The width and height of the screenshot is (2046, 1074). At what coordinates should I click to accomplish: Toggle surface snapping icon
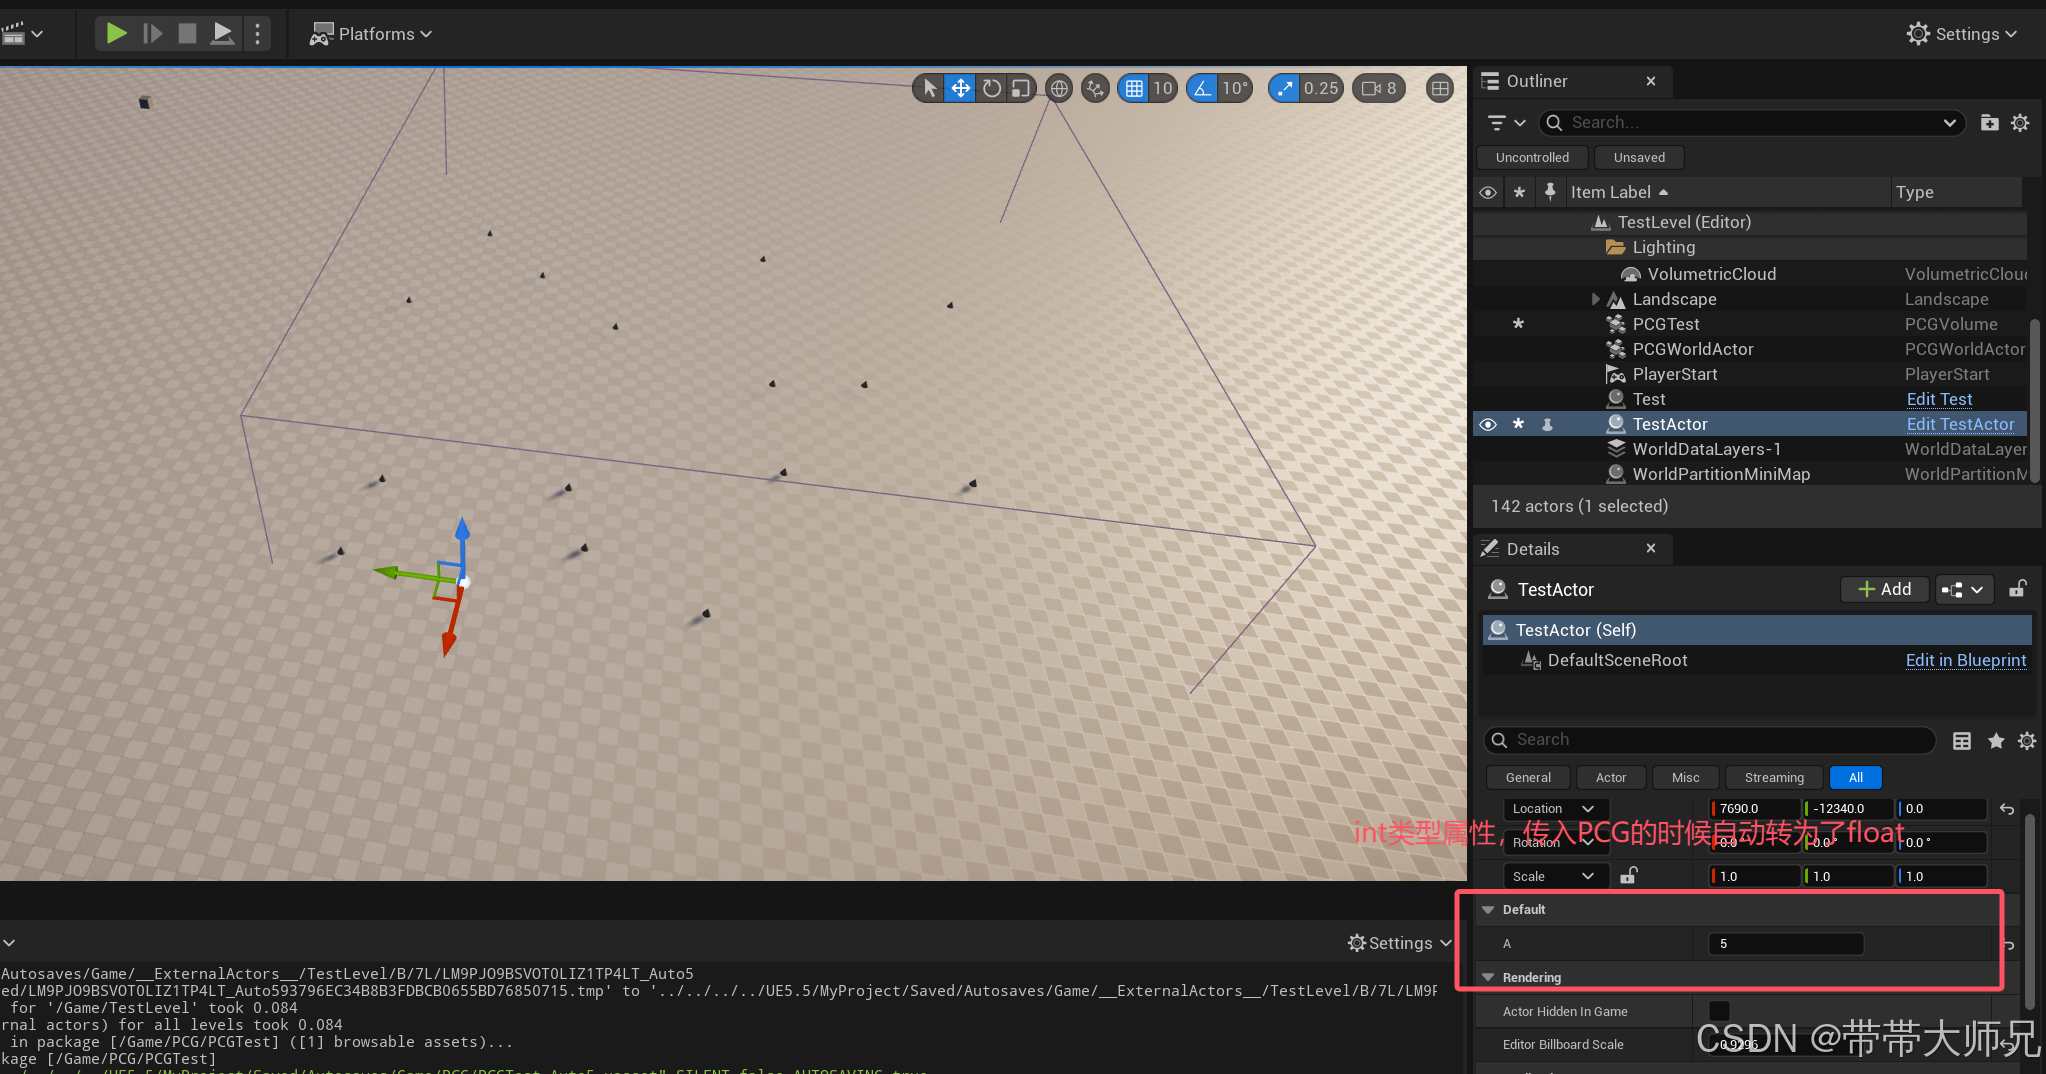click(x=1096, y=88)
